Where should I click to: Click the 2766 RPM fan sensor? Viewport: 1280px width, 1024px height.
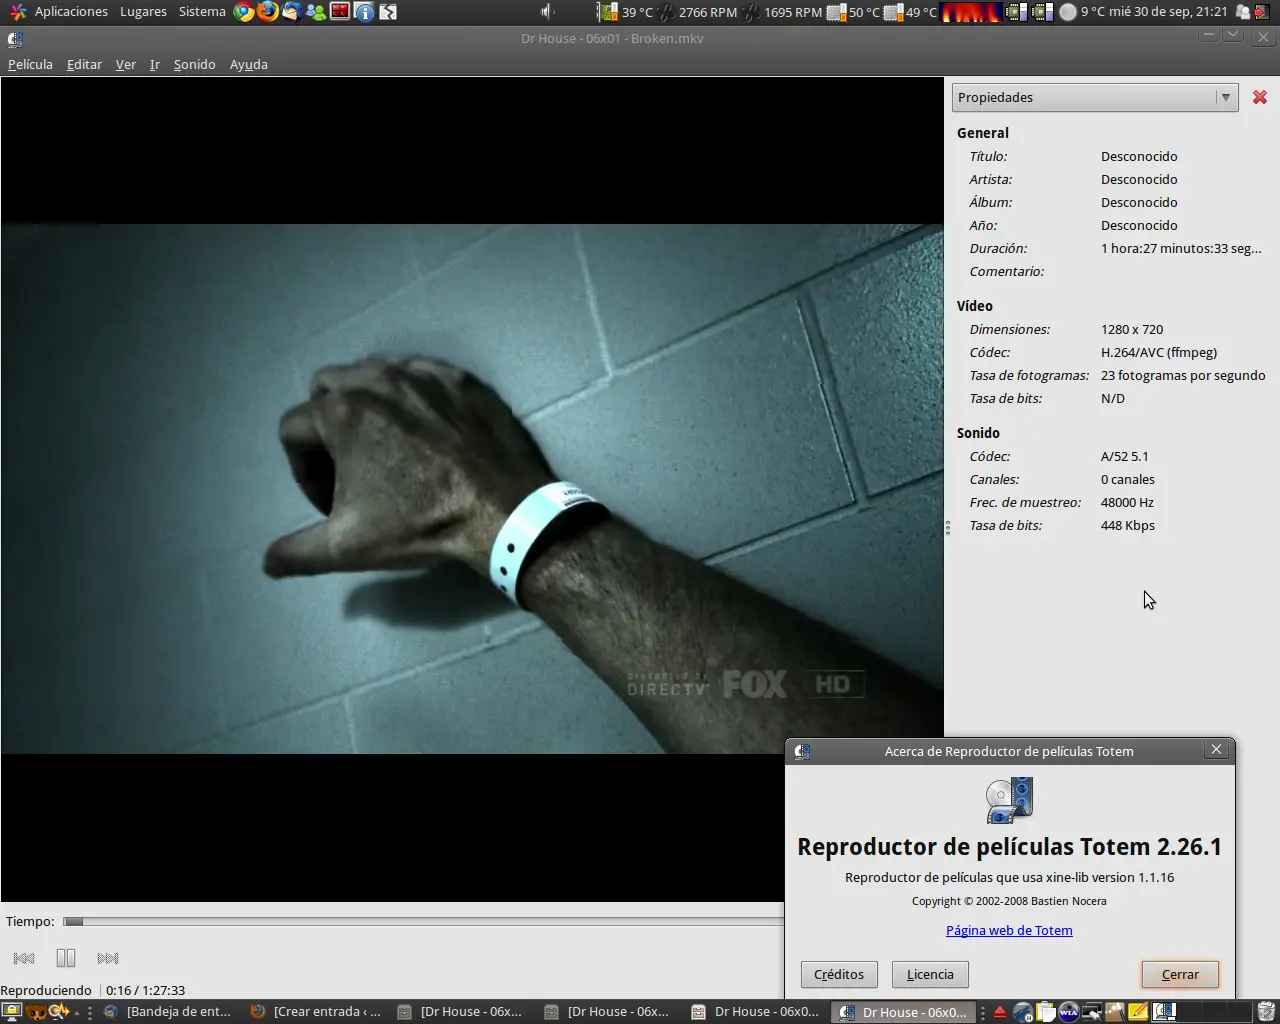[698, 12]
